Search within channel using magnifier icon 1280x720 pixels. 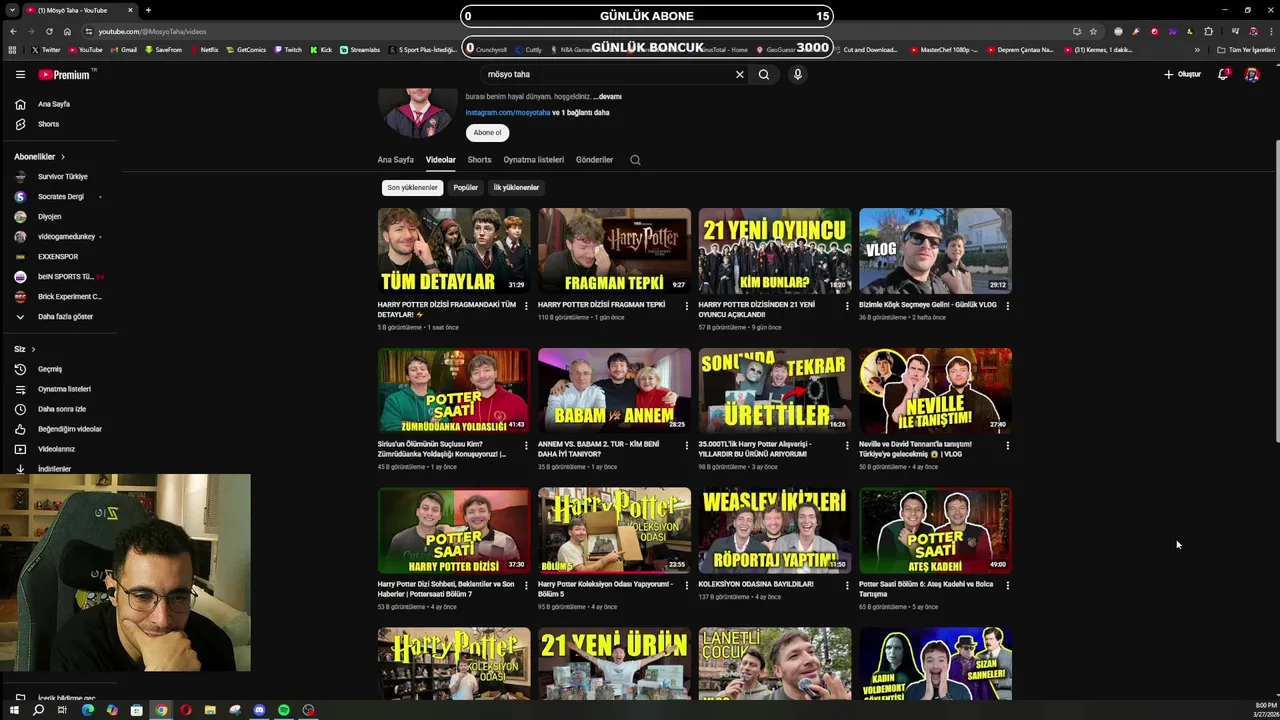(635, 160)
